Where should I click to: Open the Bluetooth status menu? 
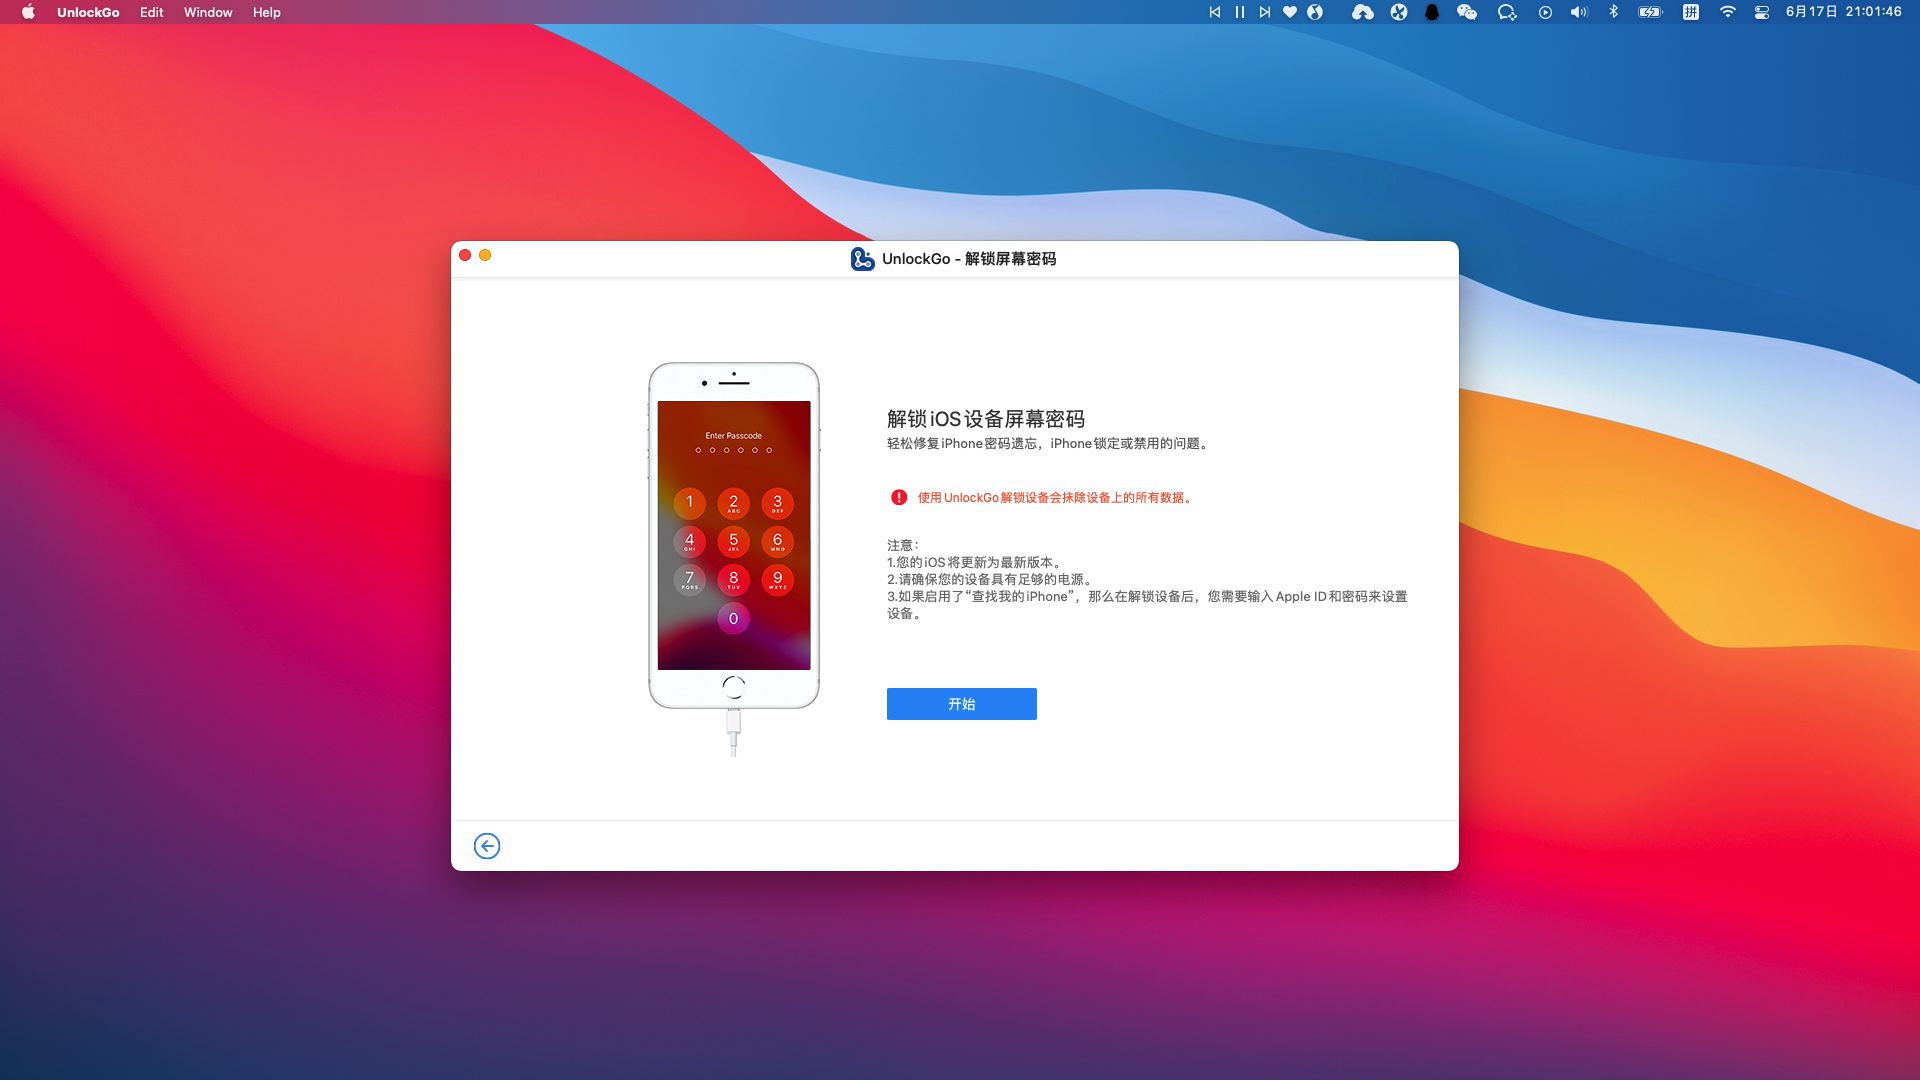coord(1613,12)
